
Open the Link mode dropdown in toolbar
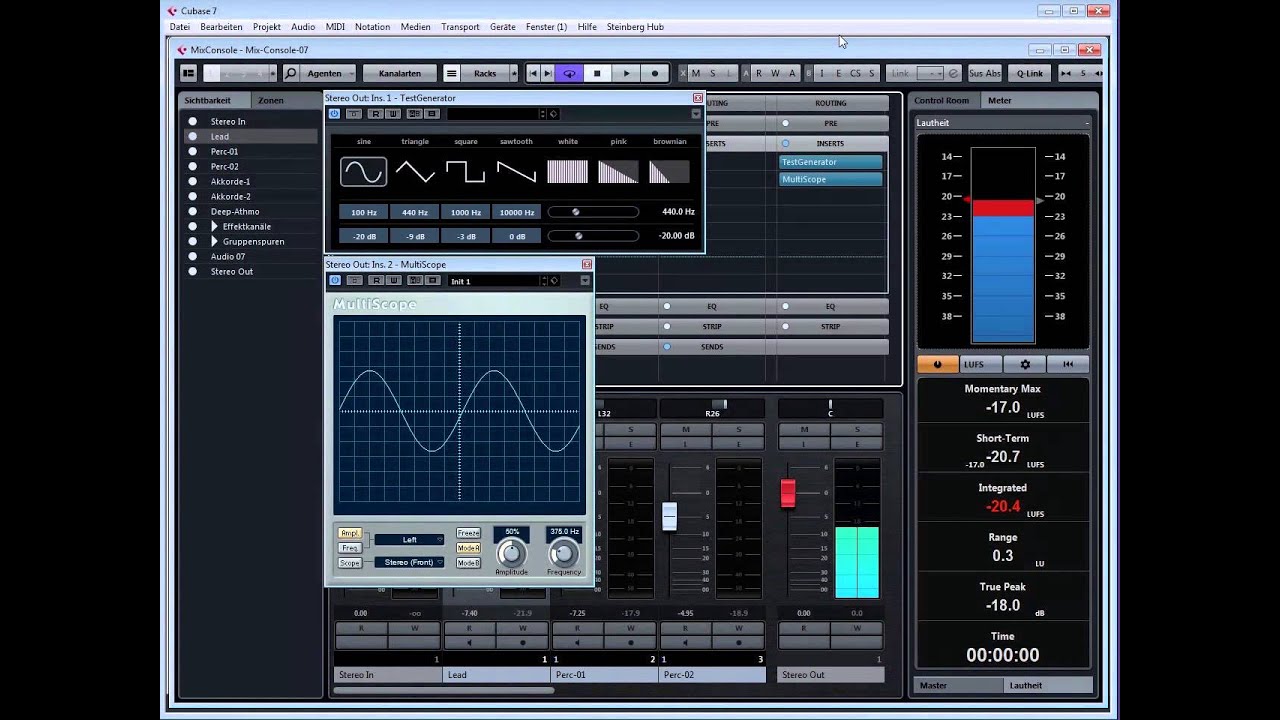point(930,73)
